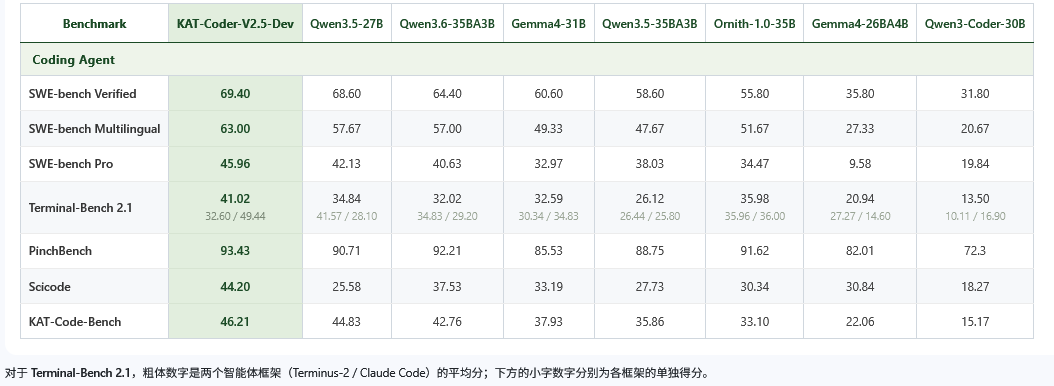Select the SWE-bench Verified row label

pos(82,93)
